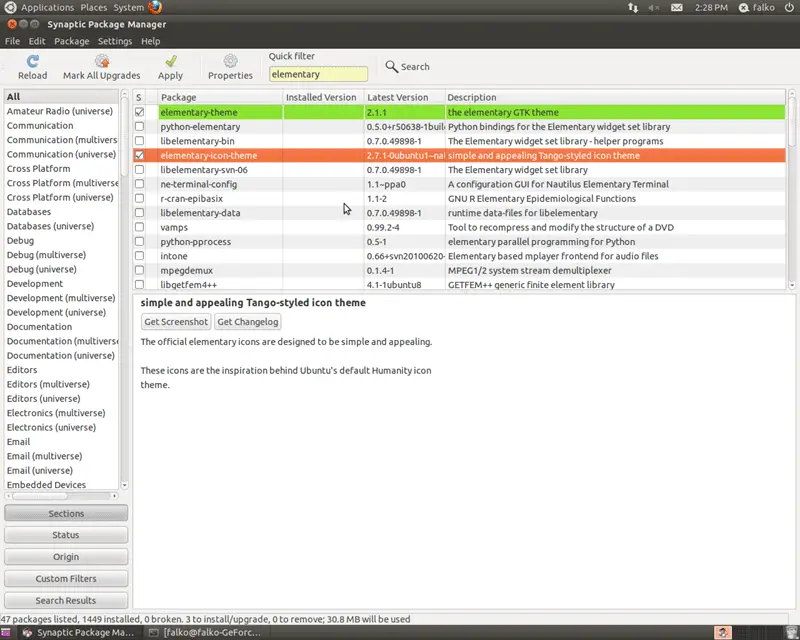The width and height of the screenshot is (800, 640).
Task: Open the trash icon in bottom panel
Action: tap(792, 633)
